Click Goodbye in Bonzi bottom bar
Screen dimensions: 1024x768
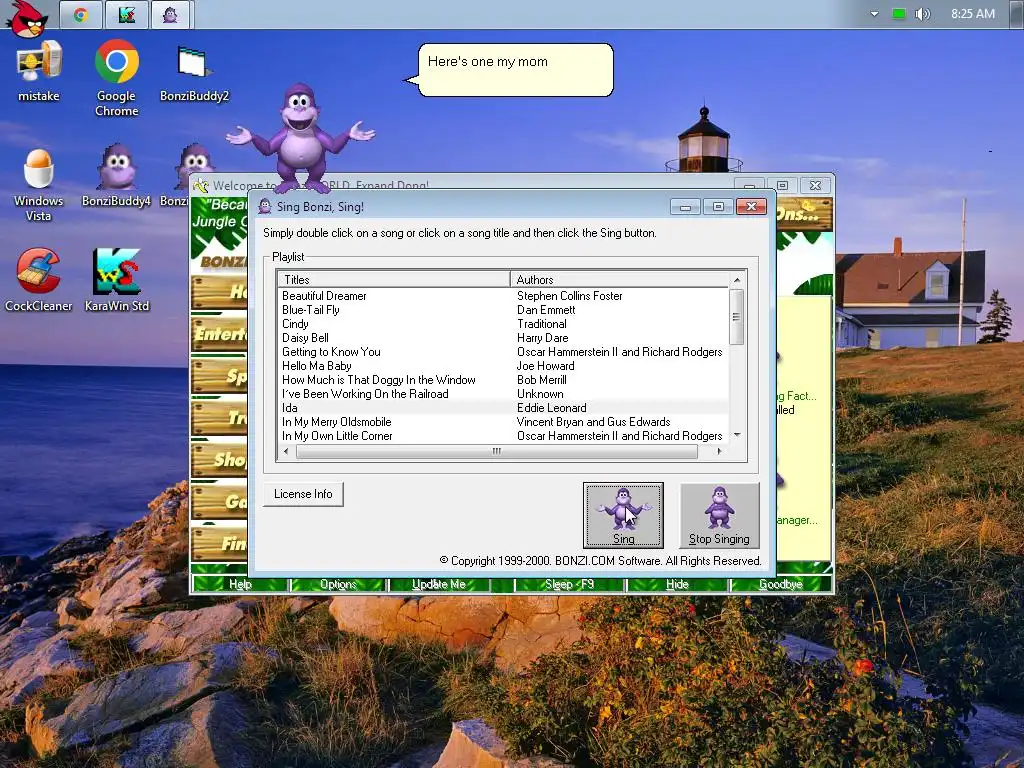[x=780, y=584]
